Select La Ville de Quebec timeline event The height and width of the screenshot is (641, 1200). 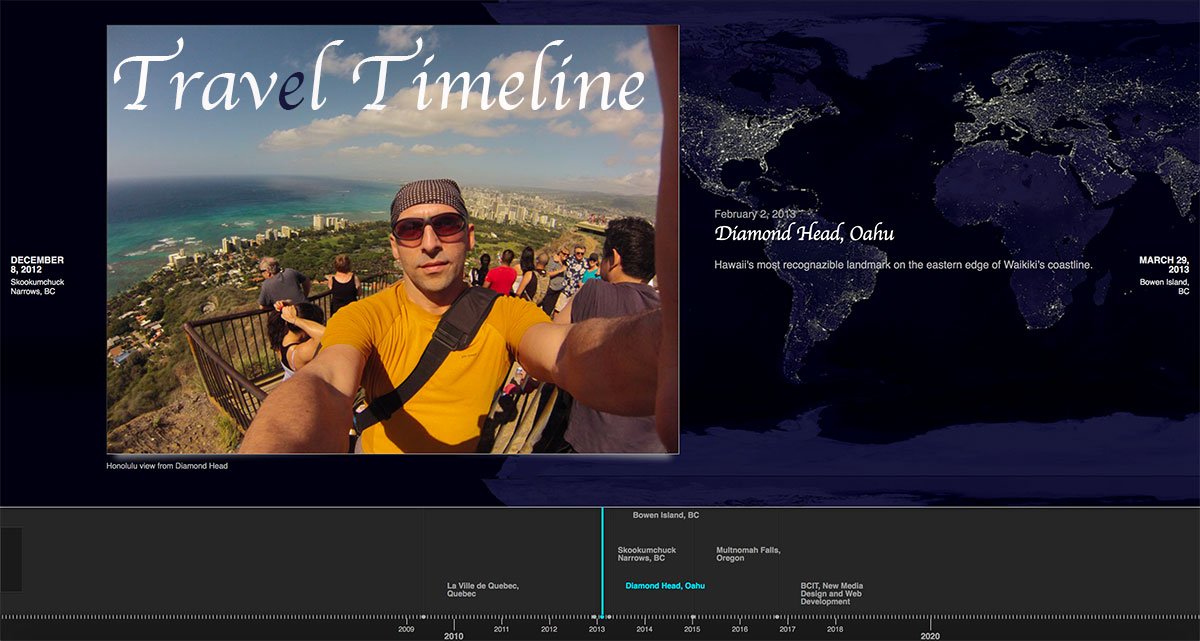(x=482, y=589)
